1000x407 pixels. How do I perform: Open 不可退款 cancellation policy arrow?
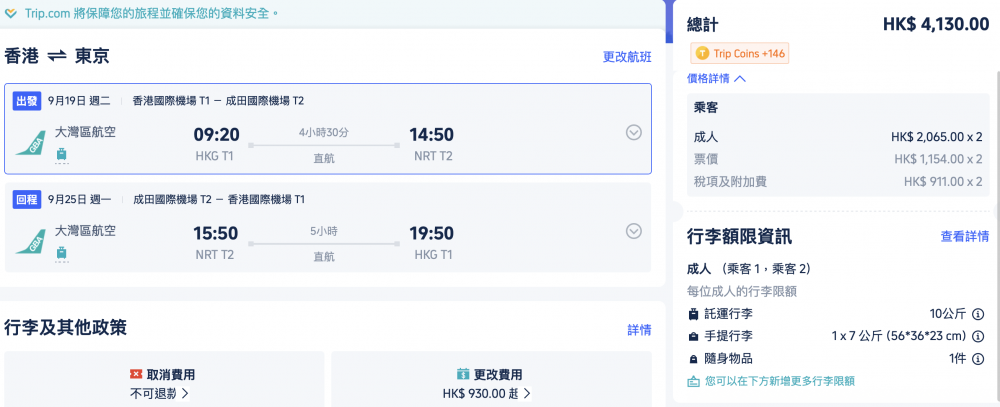[x=159, y=394]
